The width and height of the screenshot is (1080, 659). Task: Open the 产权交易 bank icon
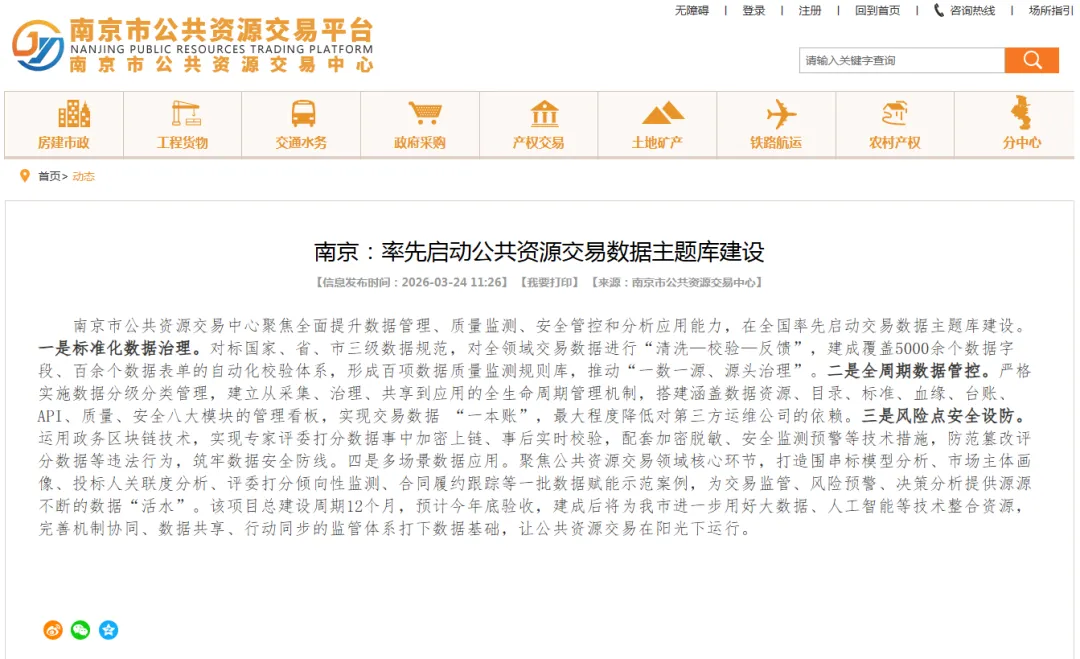point(544,114)
